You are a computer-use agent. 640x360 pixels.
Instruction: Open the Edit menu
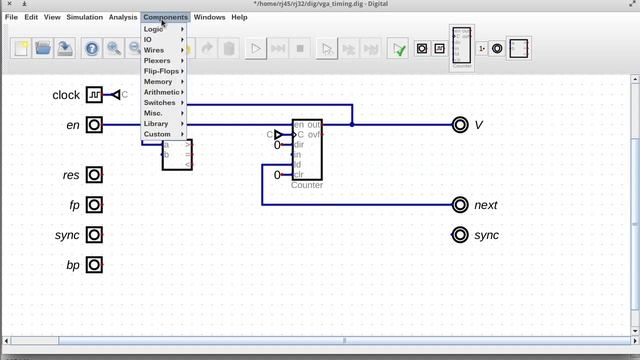(31, 17)
